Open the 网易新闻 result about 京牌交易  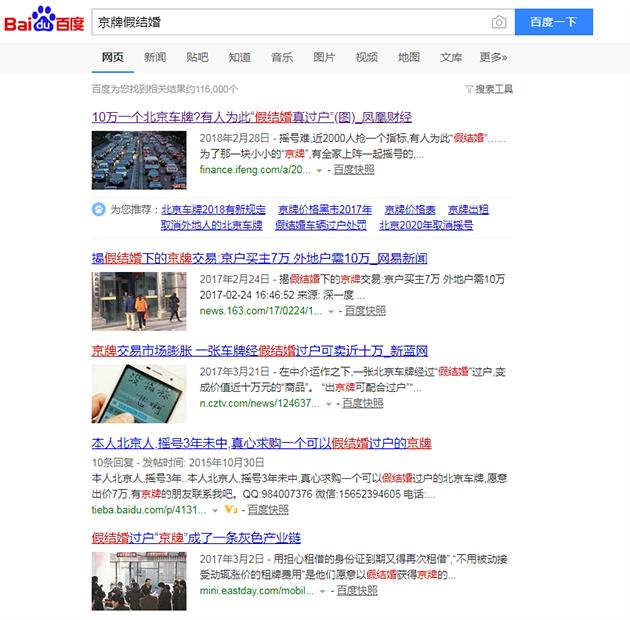click(260, 258)
